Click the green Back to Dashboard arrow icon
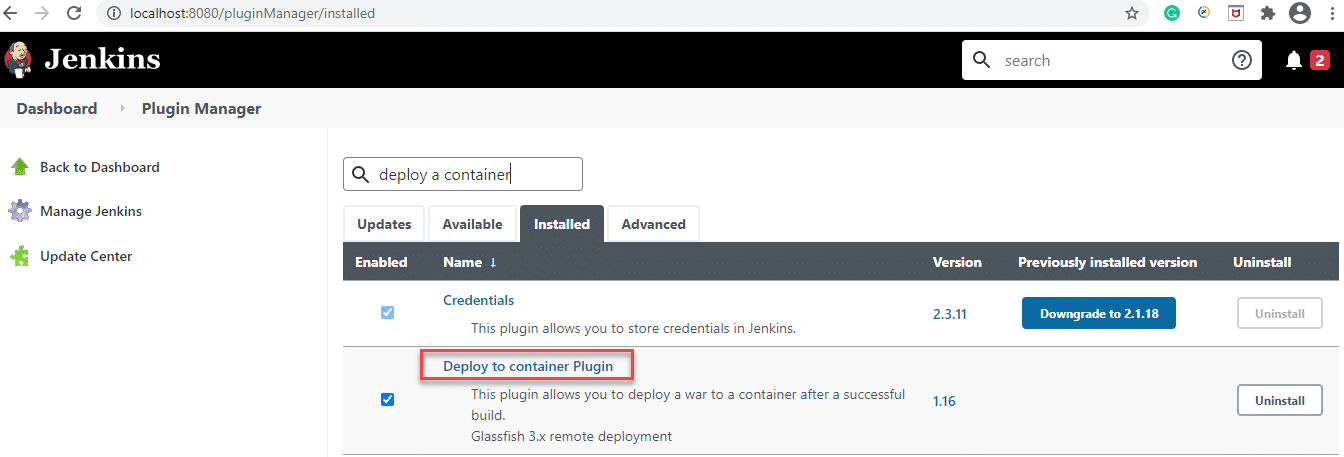 19,167
